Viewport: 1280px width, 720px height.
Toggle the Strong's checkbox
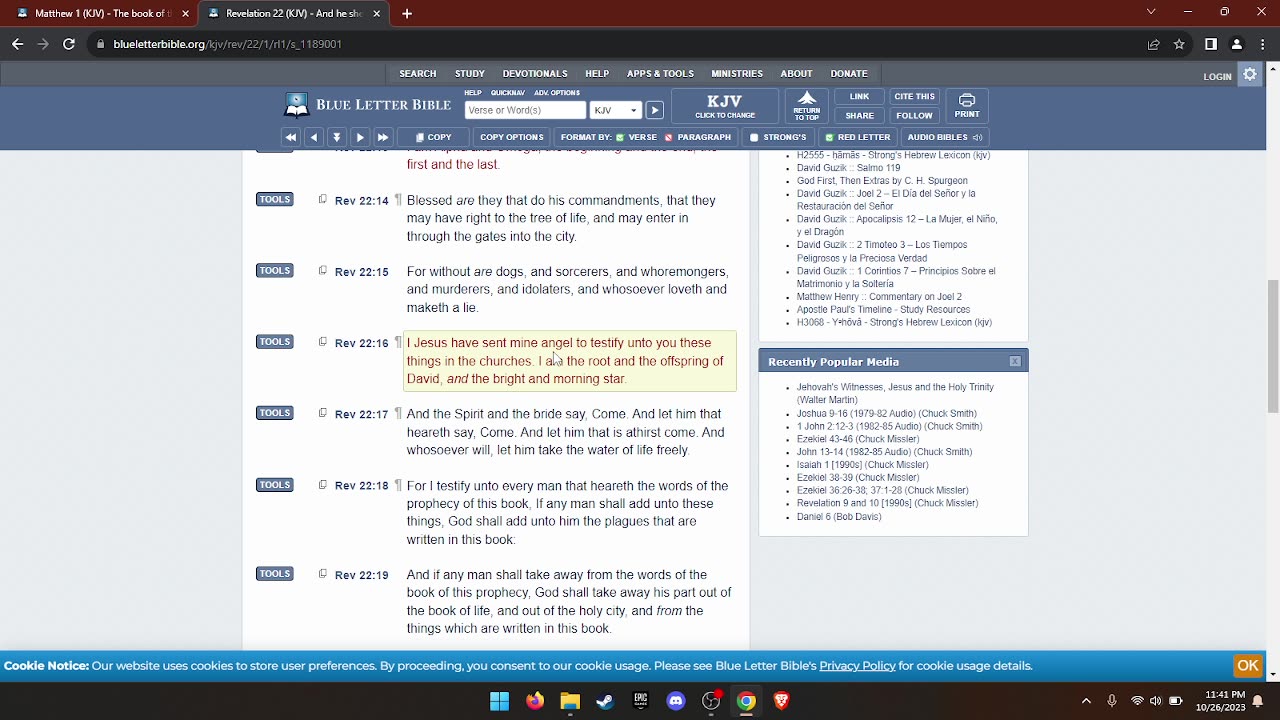click(x=755, y=137)
